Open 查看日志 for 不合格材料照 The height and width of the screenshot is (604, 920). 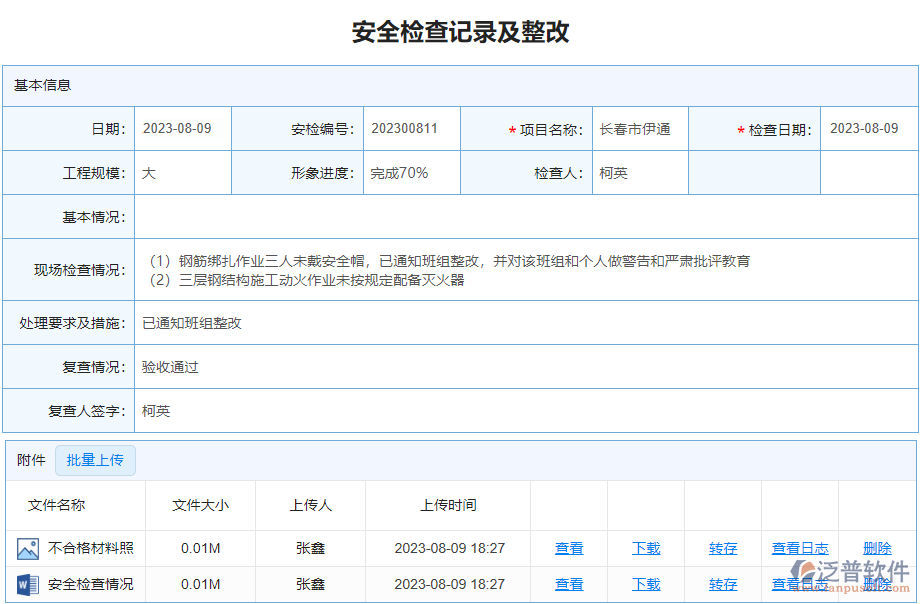pos(799,547)
